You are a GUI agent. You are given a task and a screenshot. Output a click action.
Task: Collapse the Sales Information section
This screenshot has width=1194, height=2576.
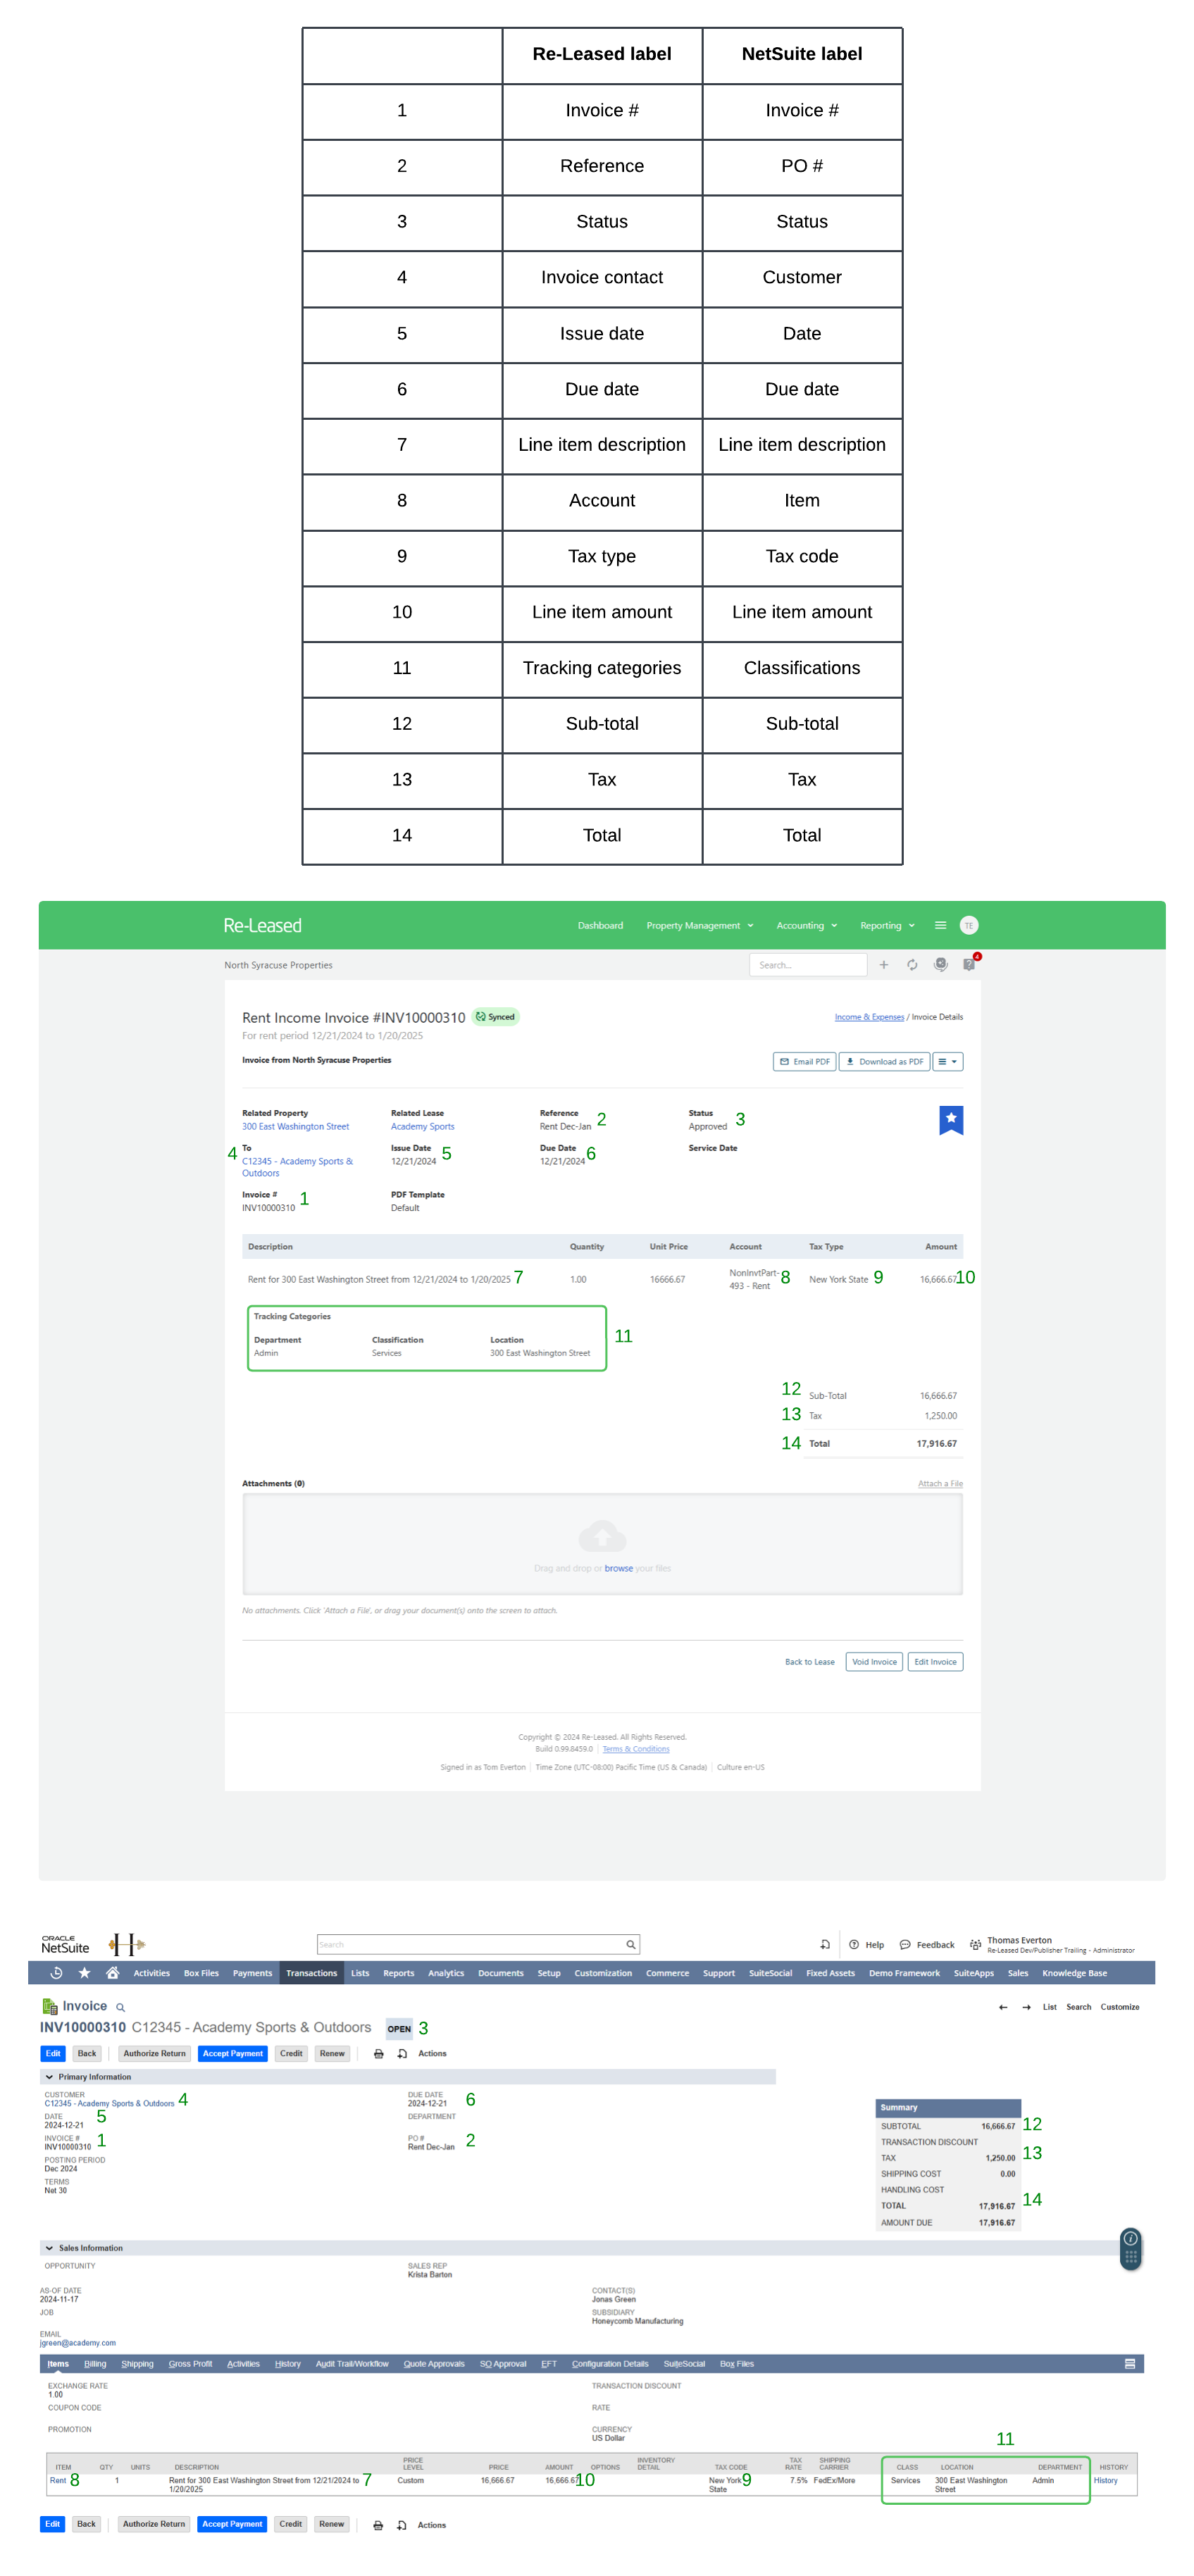point(49,2248)
